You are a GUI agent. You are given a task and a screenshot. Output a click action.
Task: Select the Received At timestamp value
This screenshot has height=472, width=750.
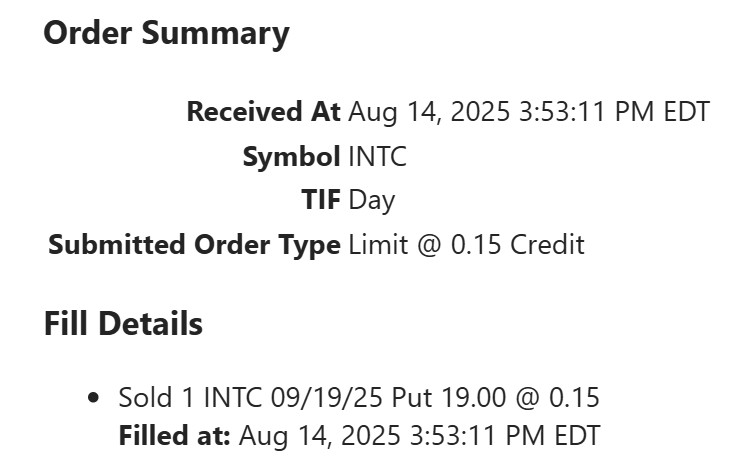point(529,111)
